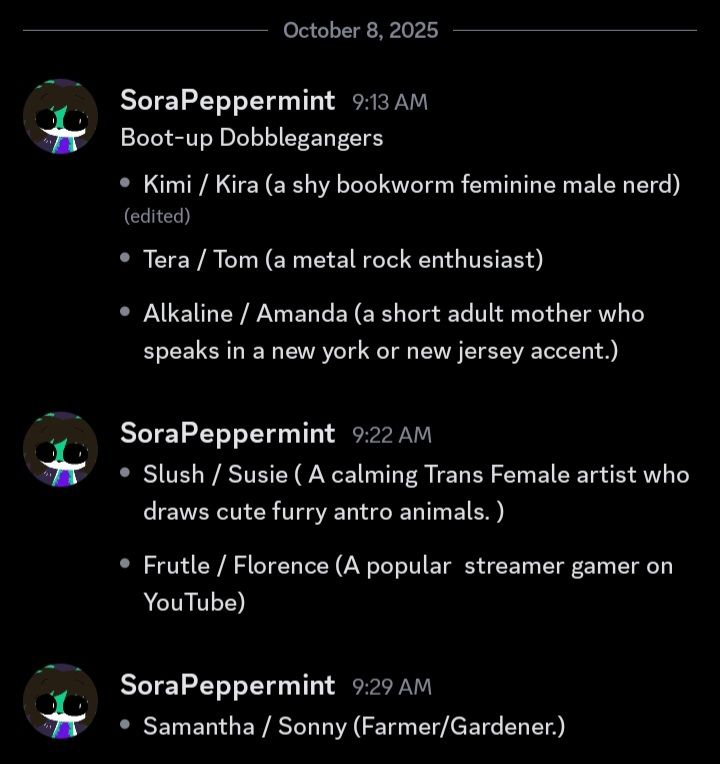
Task: Click the Alkaline / Amanda bullet text
Action: 394,332
